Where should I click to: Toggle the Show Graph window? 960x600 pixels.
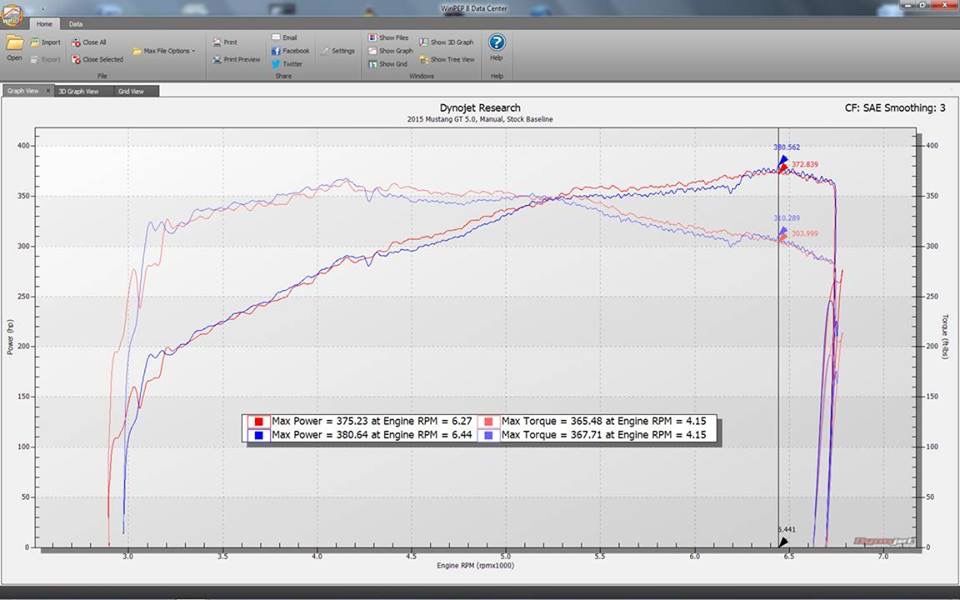tap(391, 51)
